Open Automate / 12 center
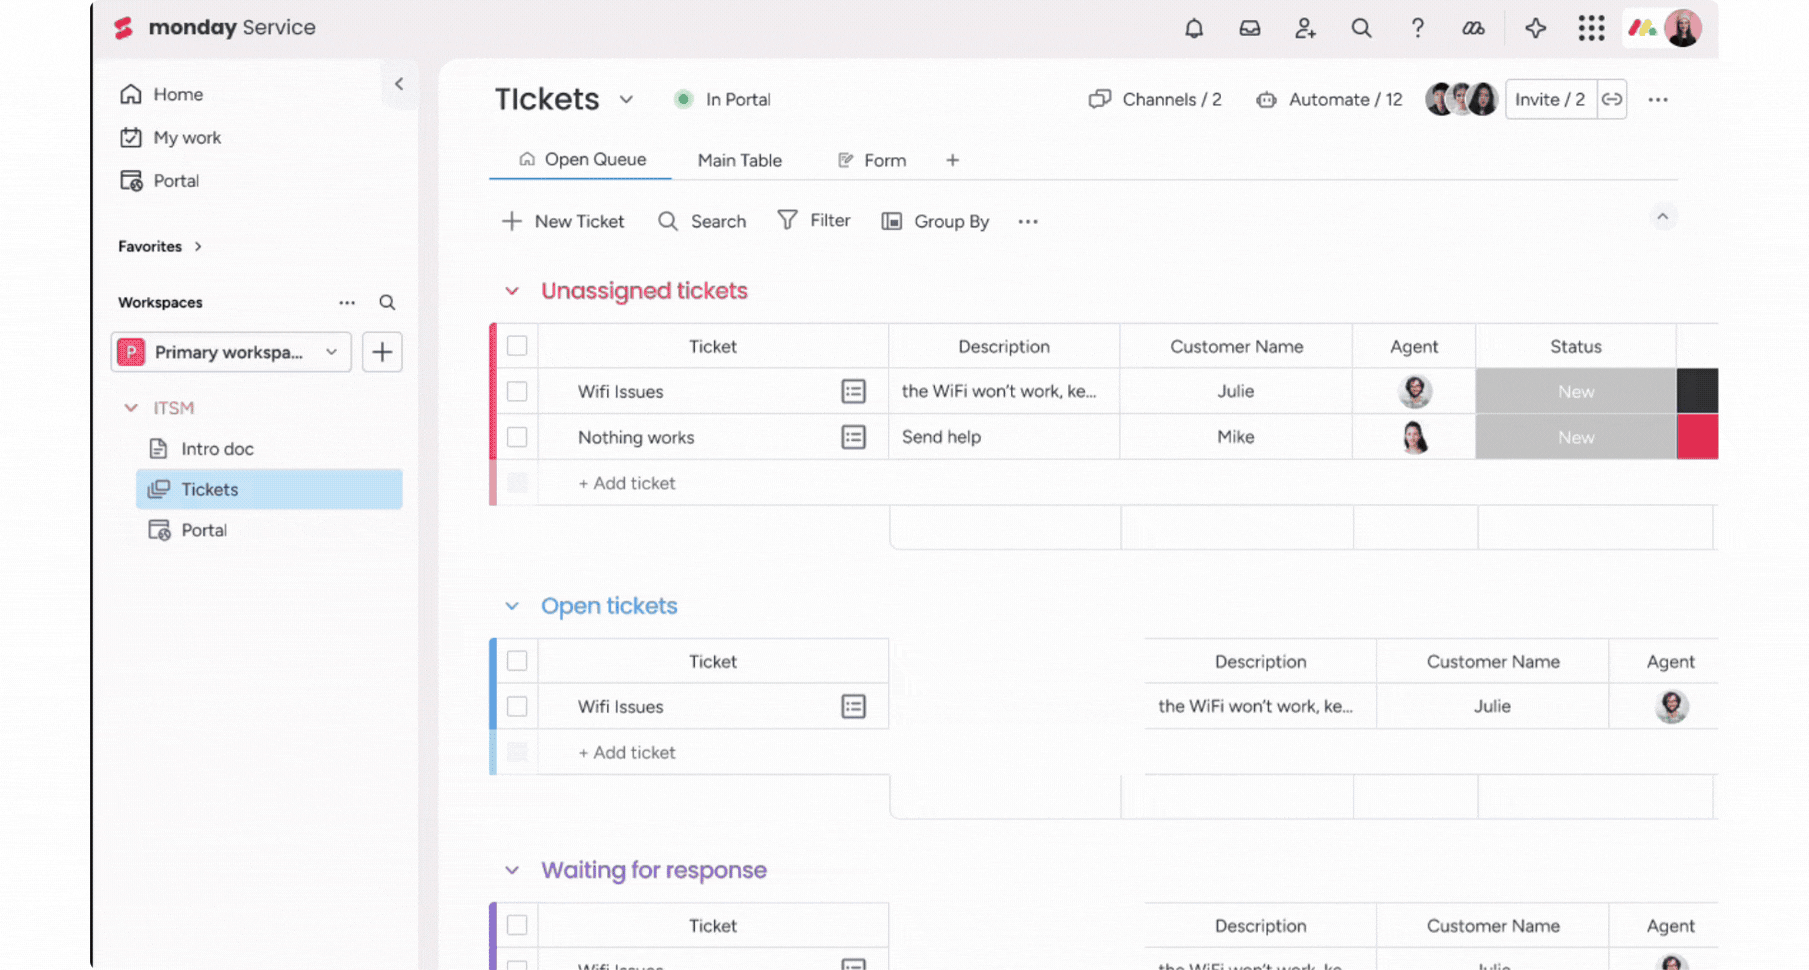The width and height of the screenshot is (1809, 970). (x=1329, y=99)
